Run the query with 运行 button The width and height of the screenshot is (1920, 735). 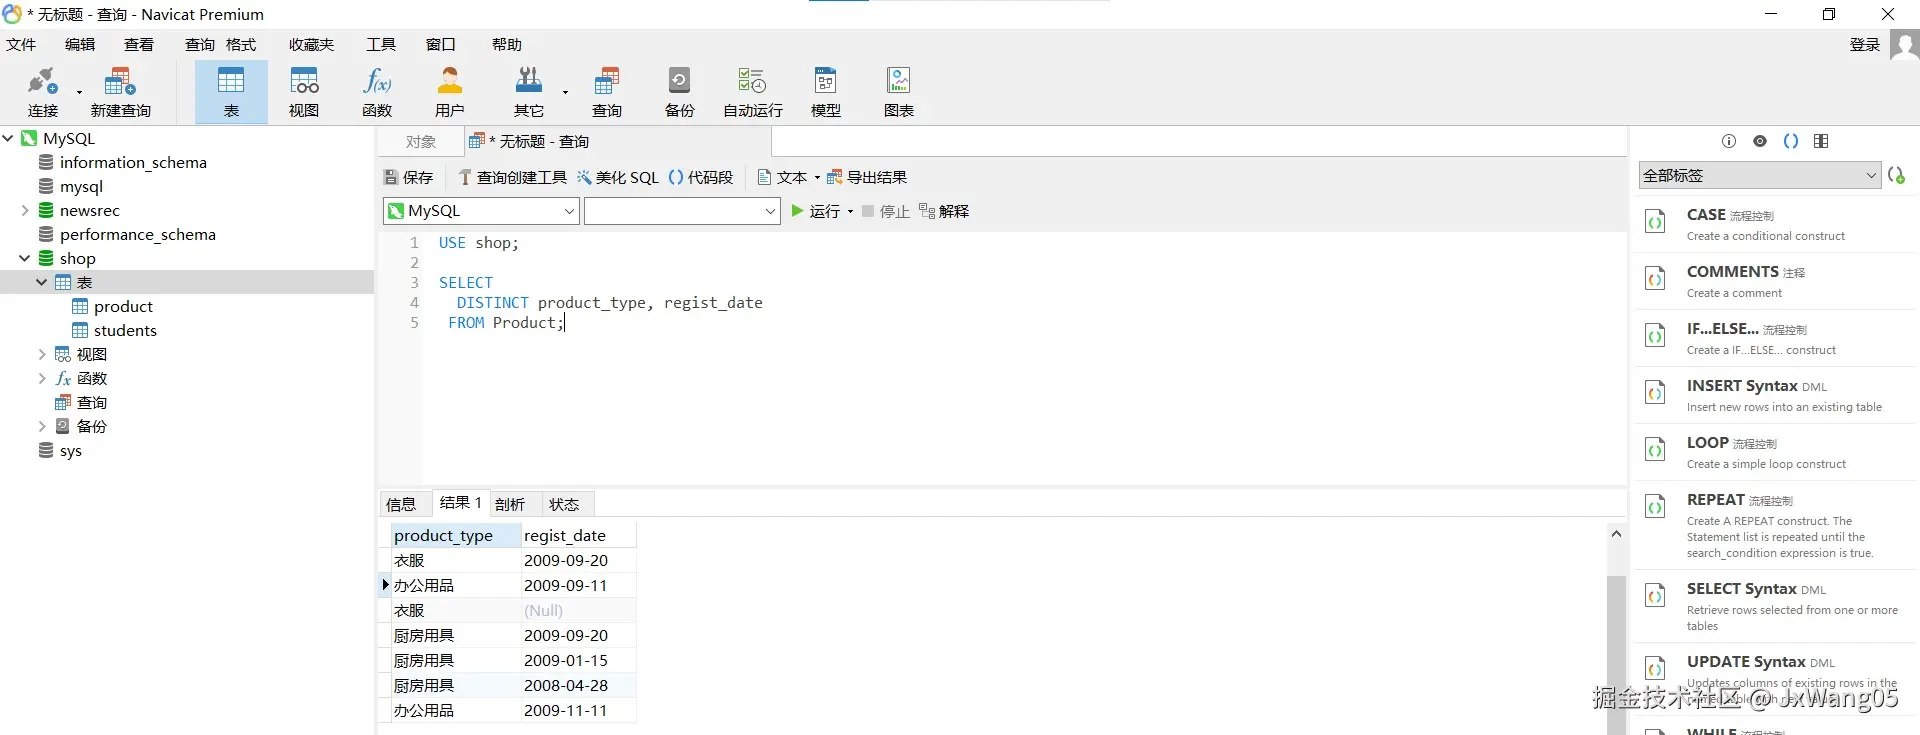[816, 211]
